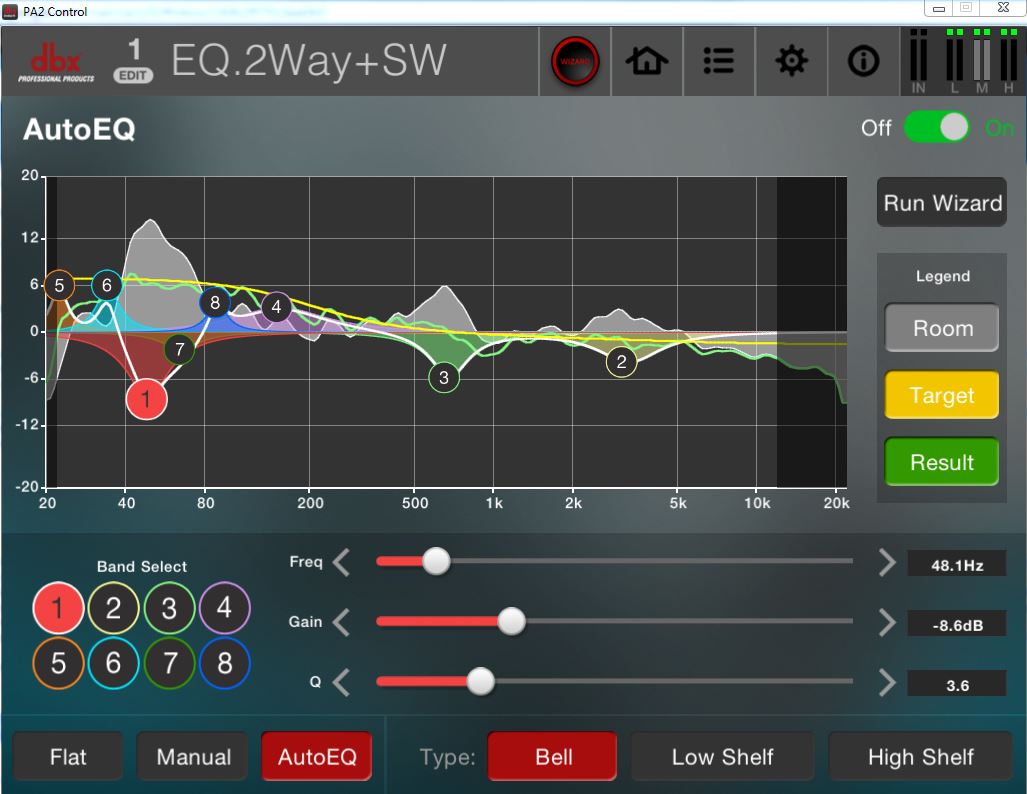Open the red Wizard button in header

pos(575,62)
